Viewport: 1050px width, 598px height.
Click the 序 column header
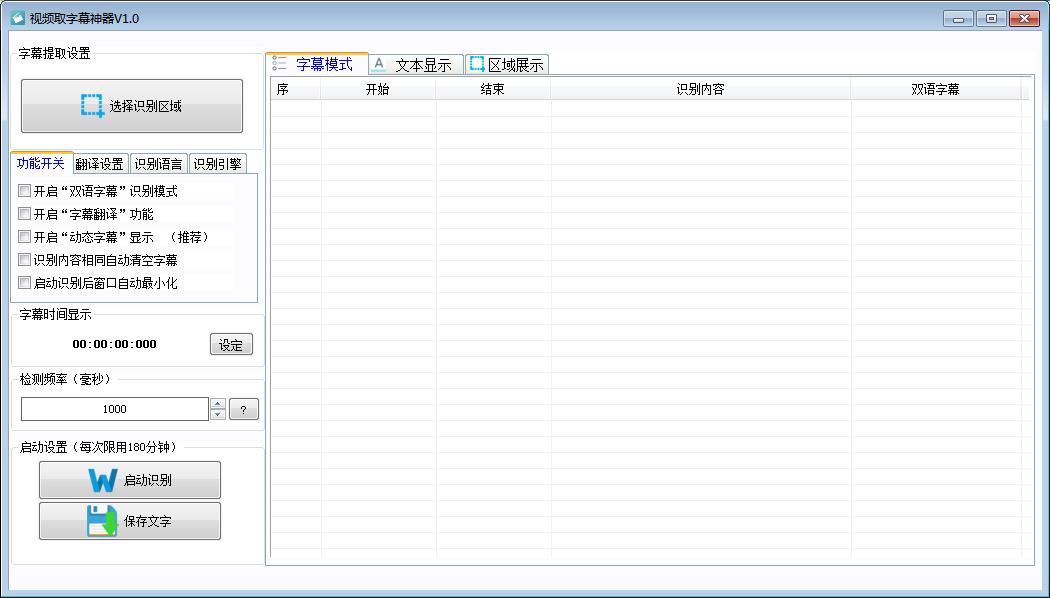(295, 89)
